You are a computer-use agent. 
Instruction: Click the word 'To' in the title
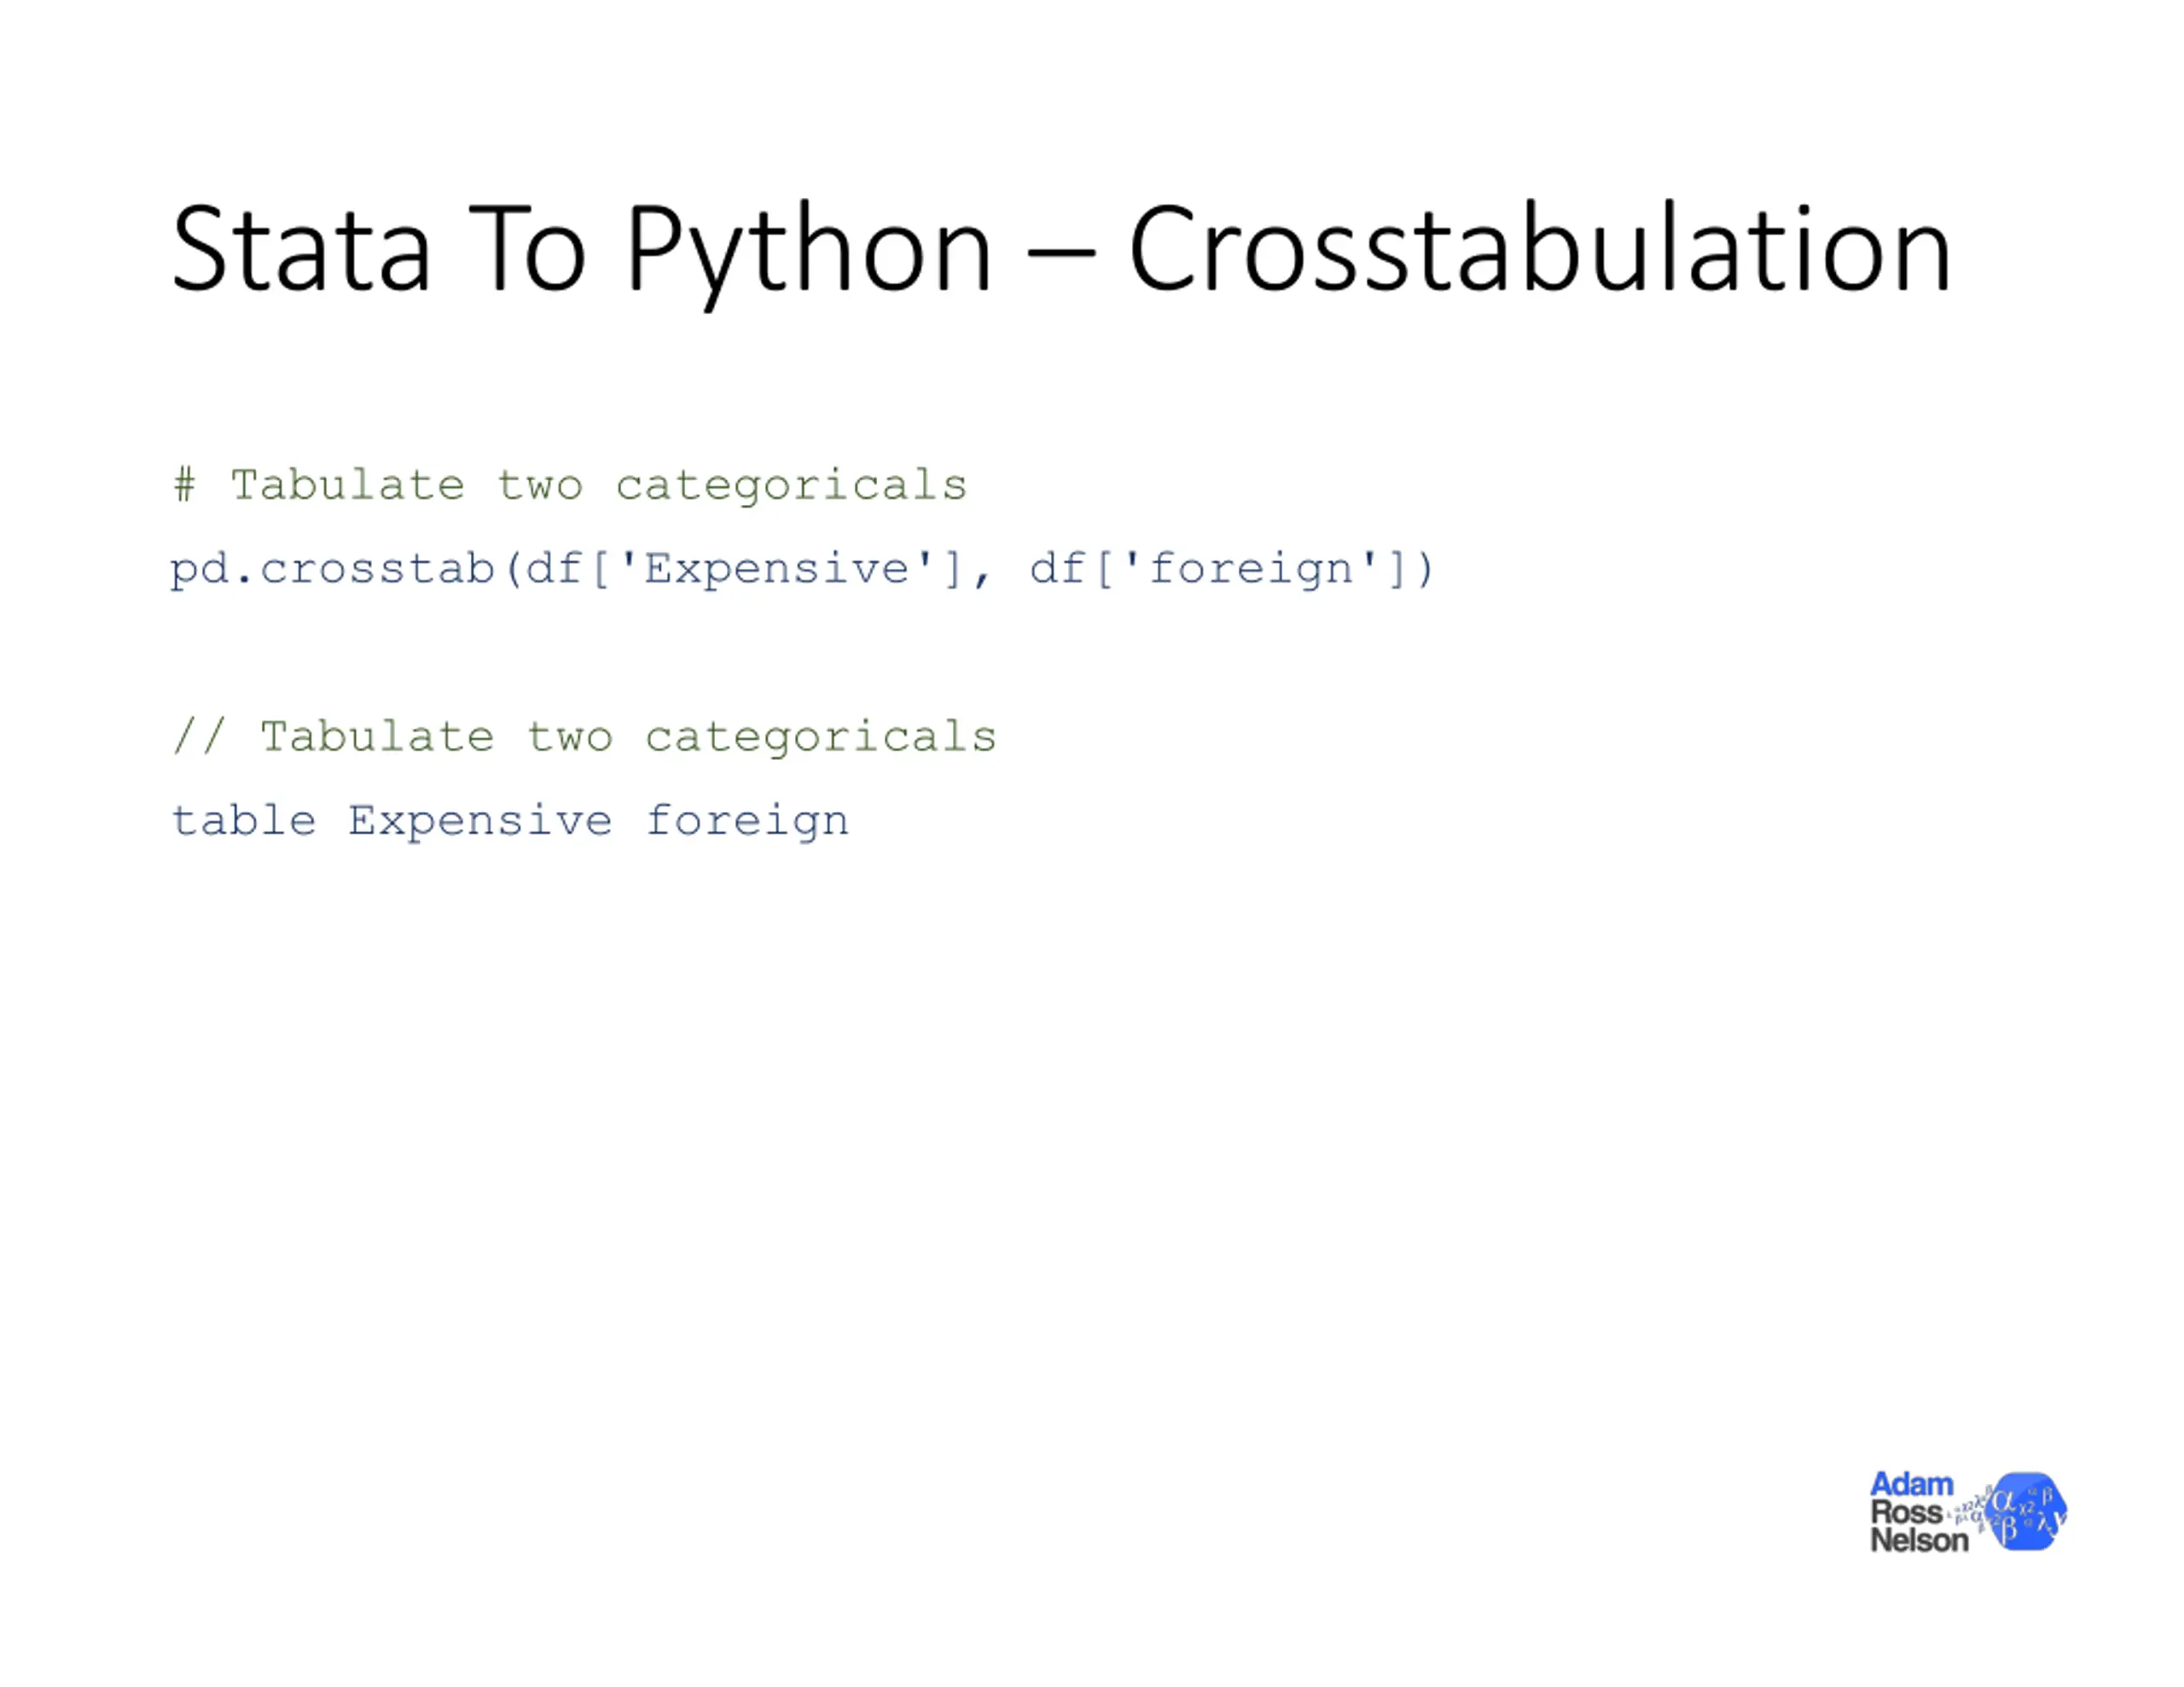tap(526, 248)
